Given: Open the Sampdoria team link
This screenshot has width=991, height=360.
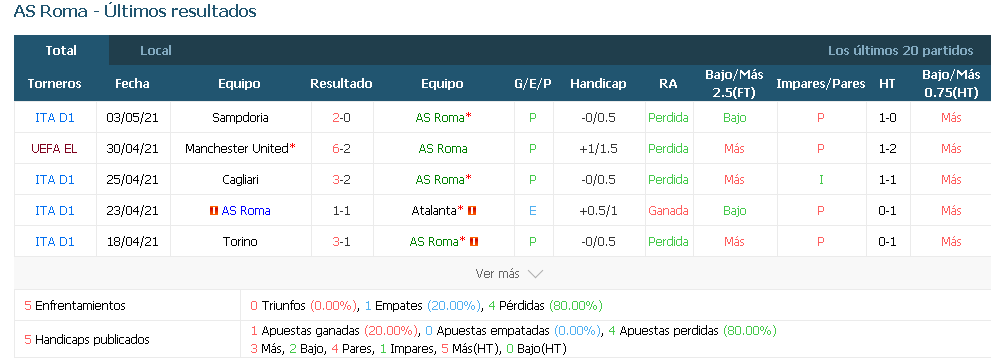Looking at the screenshot, I should point(240,117).
